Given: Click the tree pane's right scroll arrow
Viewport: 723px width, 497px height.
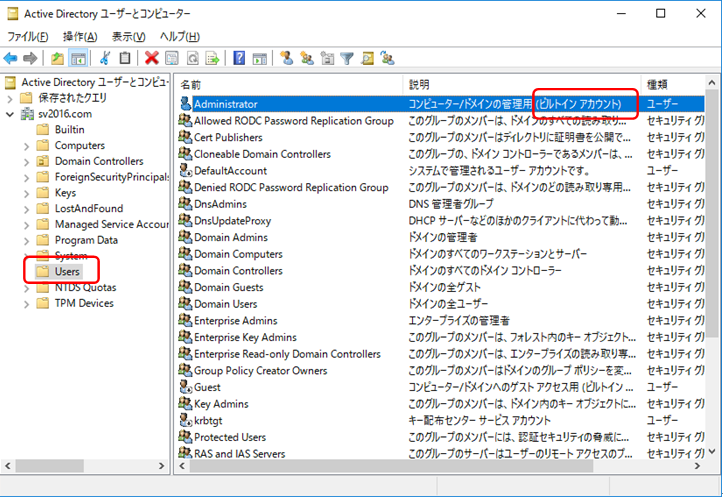Looking at the screenshot, I should click(161, 466).
